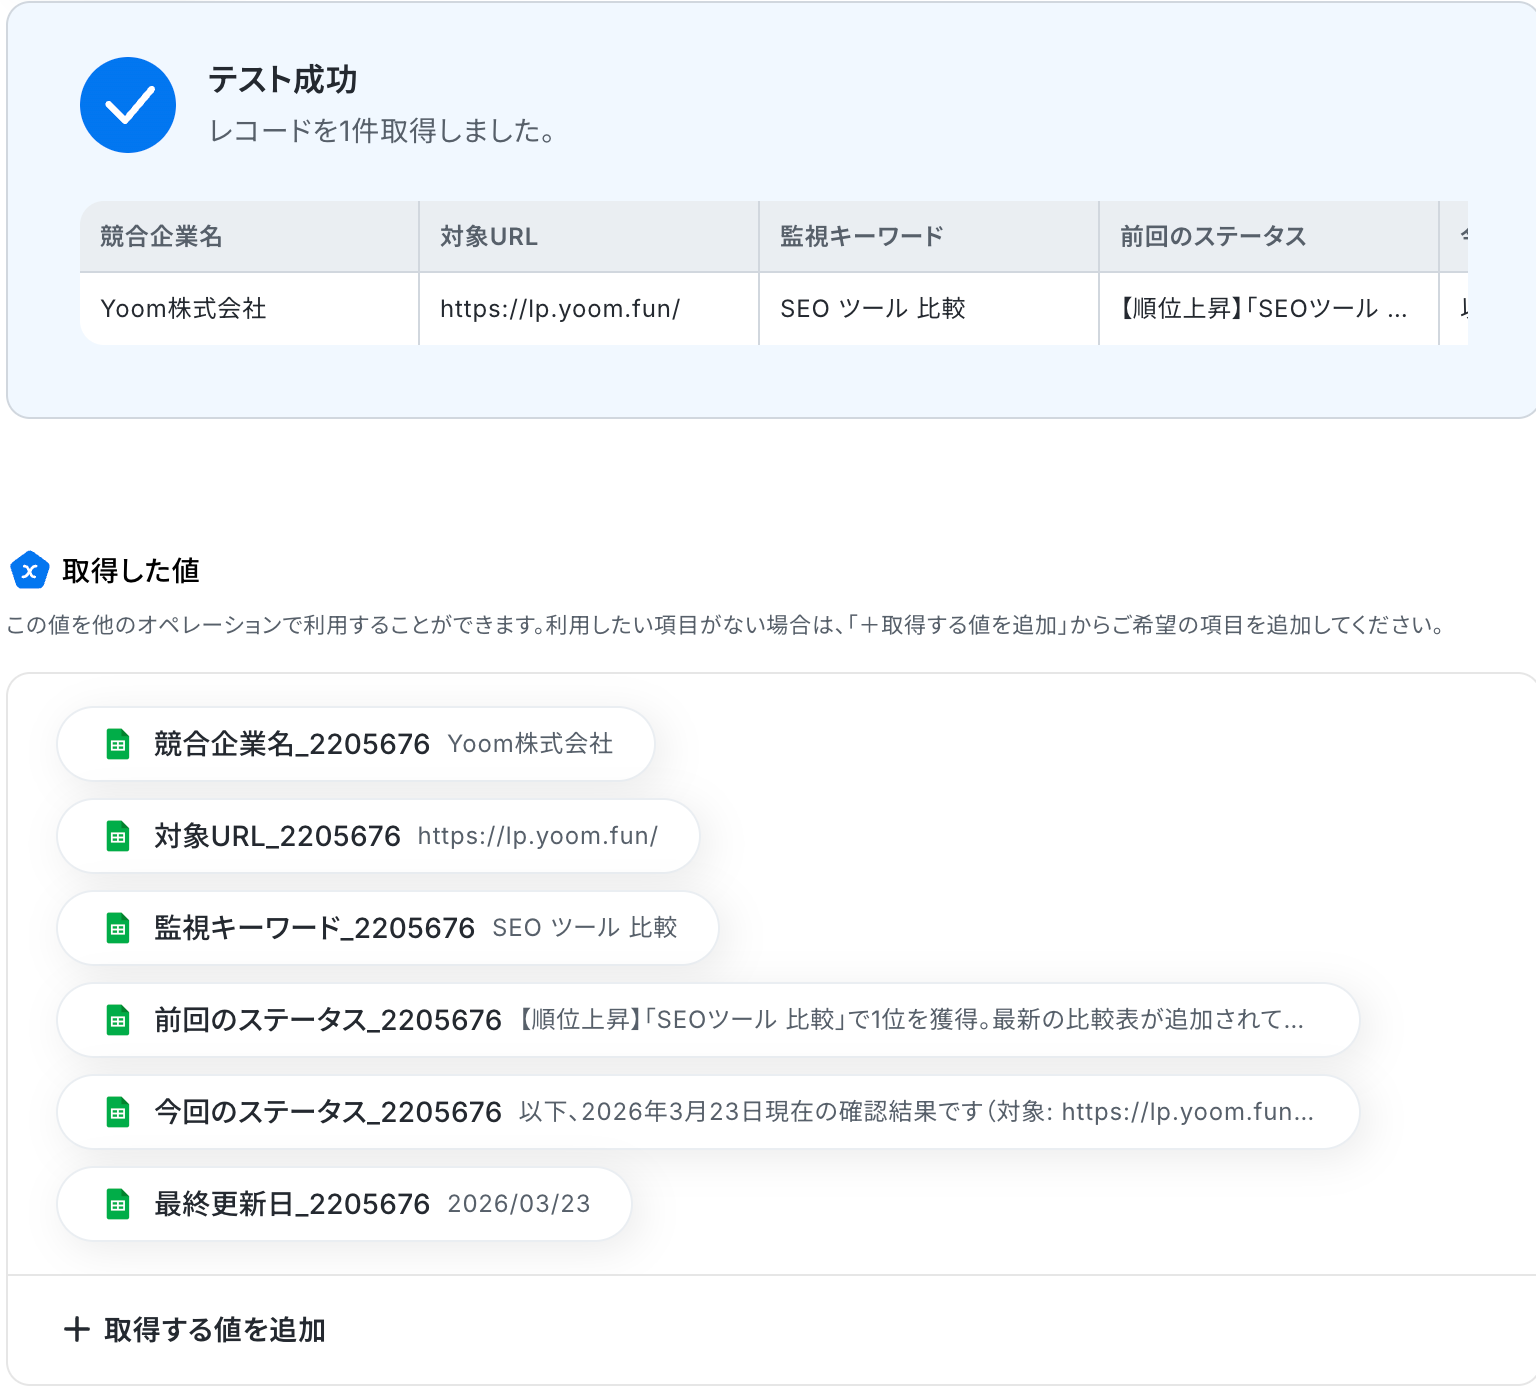
Task: Click the Sheets icon next to 今回のステータス_2205676
Action: [x=118, y=1112]
